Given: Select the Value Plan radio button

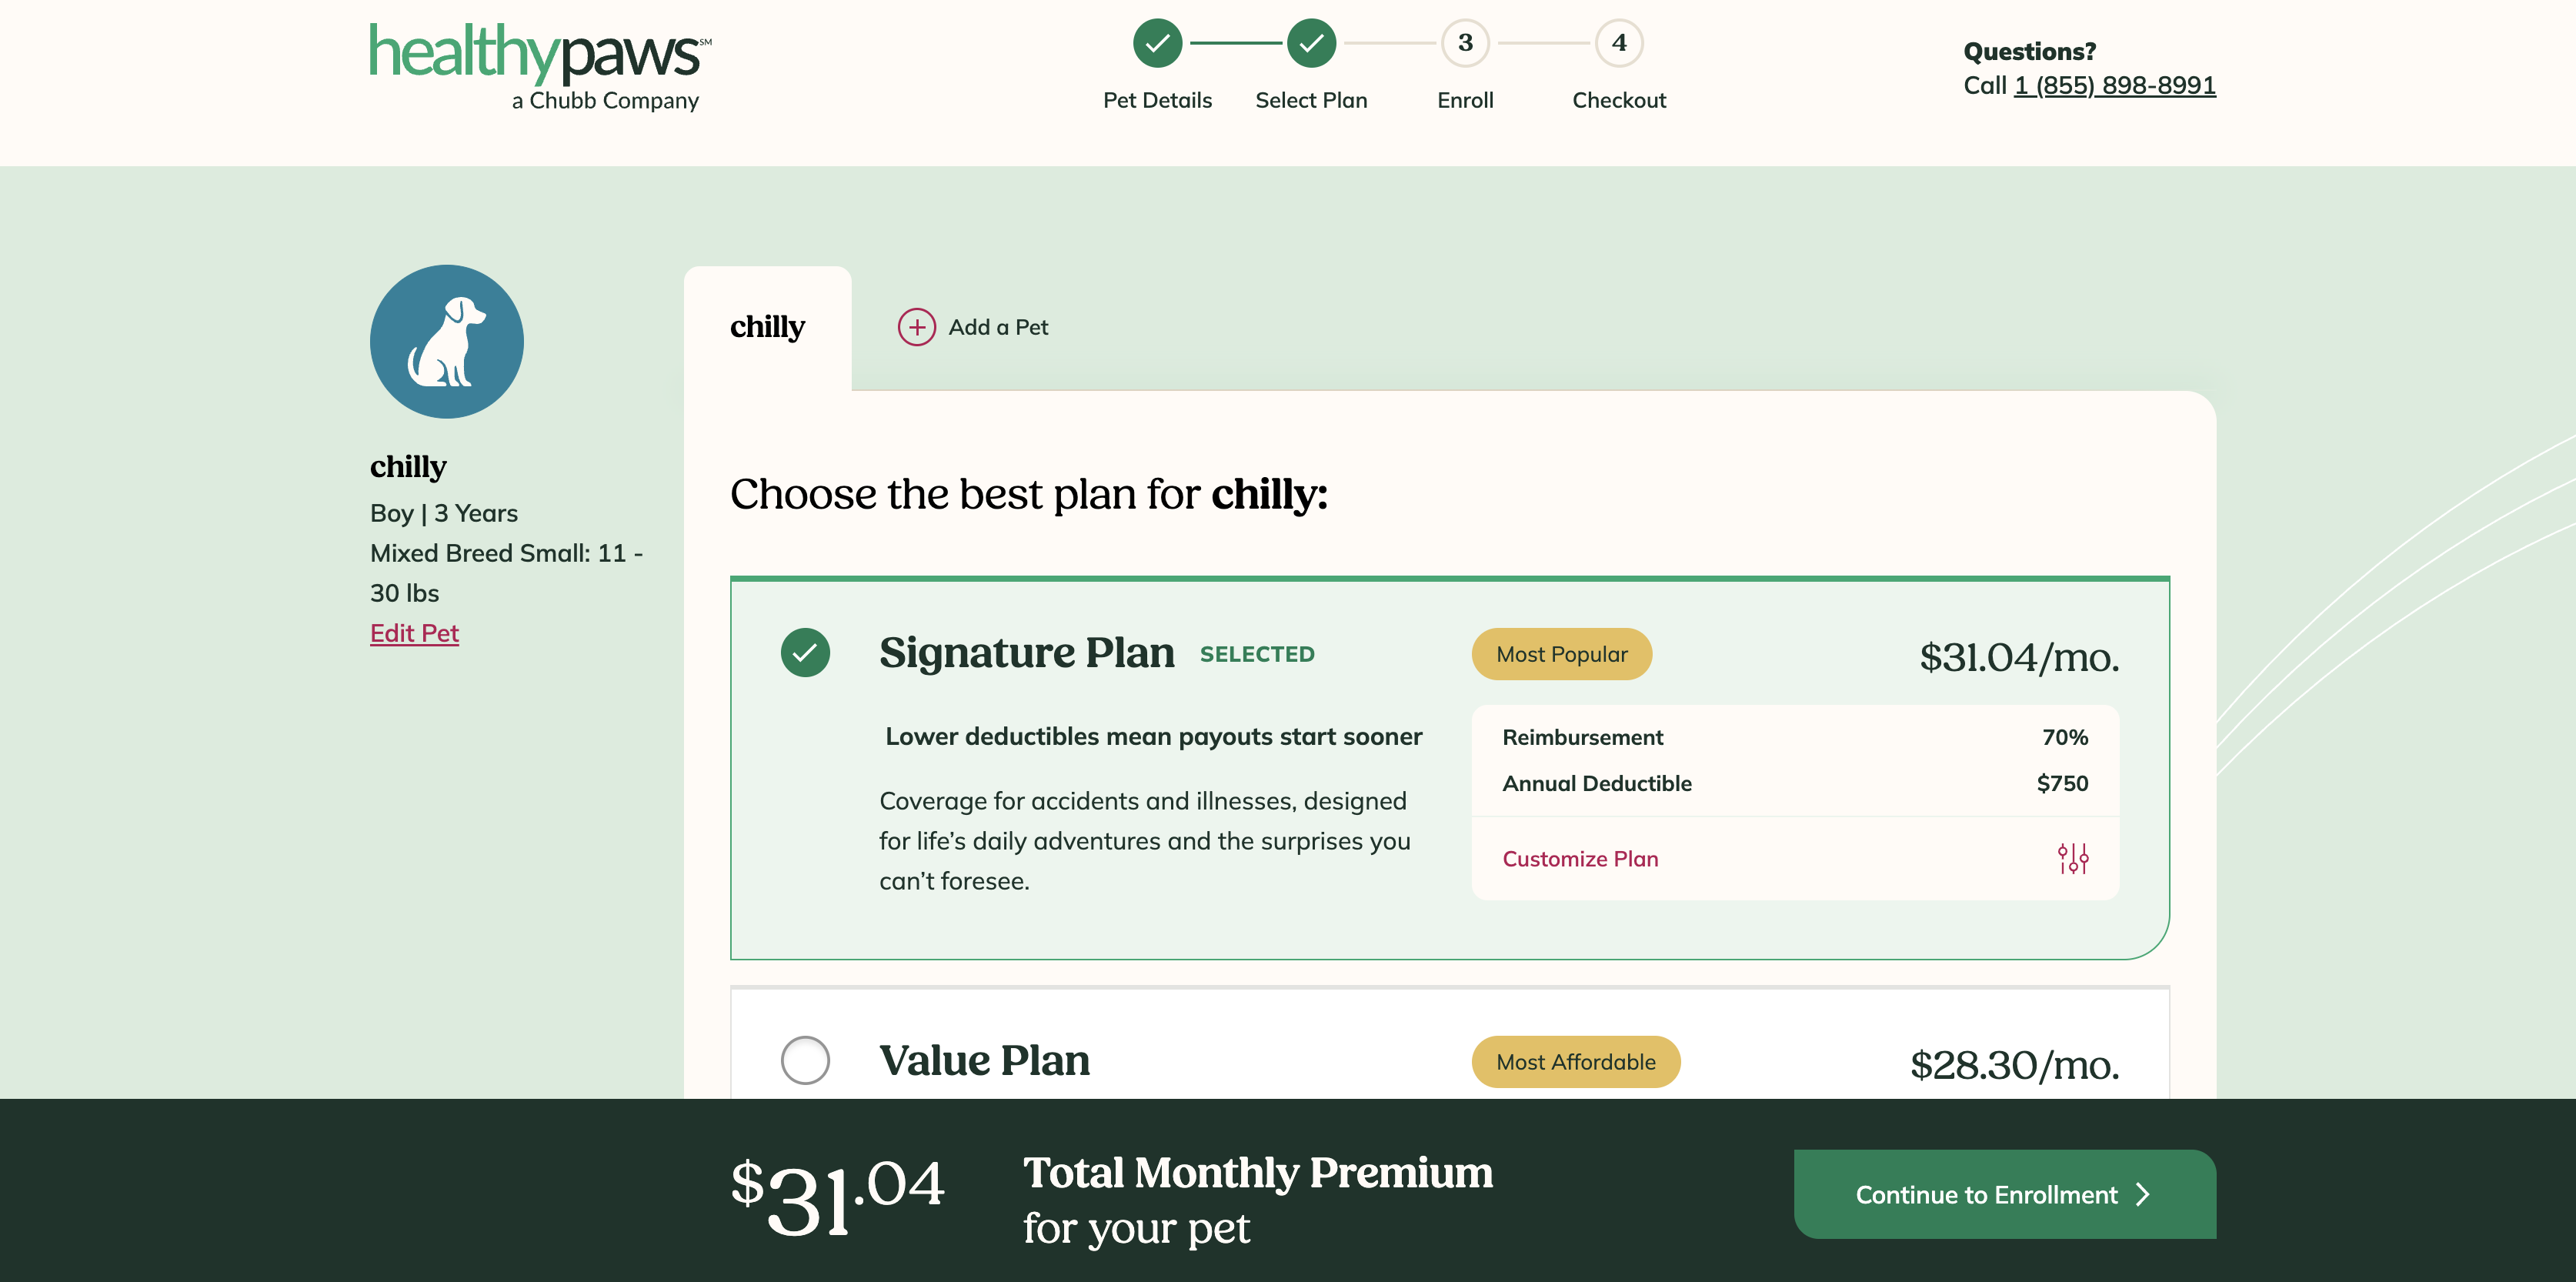Looking at the screenshot, I should point(805,1060).
